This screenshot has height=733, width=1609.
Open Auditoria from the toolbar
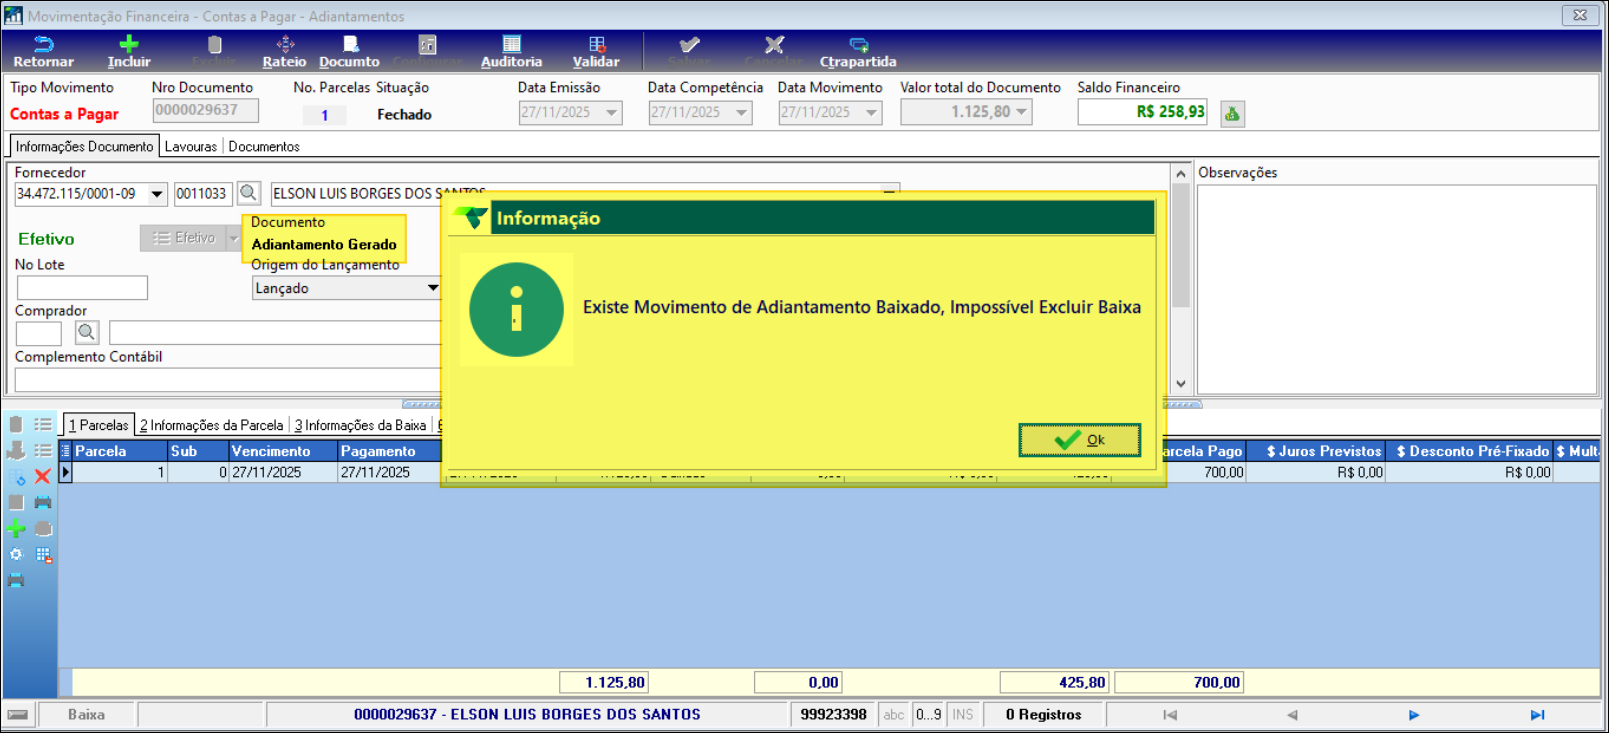click(x=511, y=52)
